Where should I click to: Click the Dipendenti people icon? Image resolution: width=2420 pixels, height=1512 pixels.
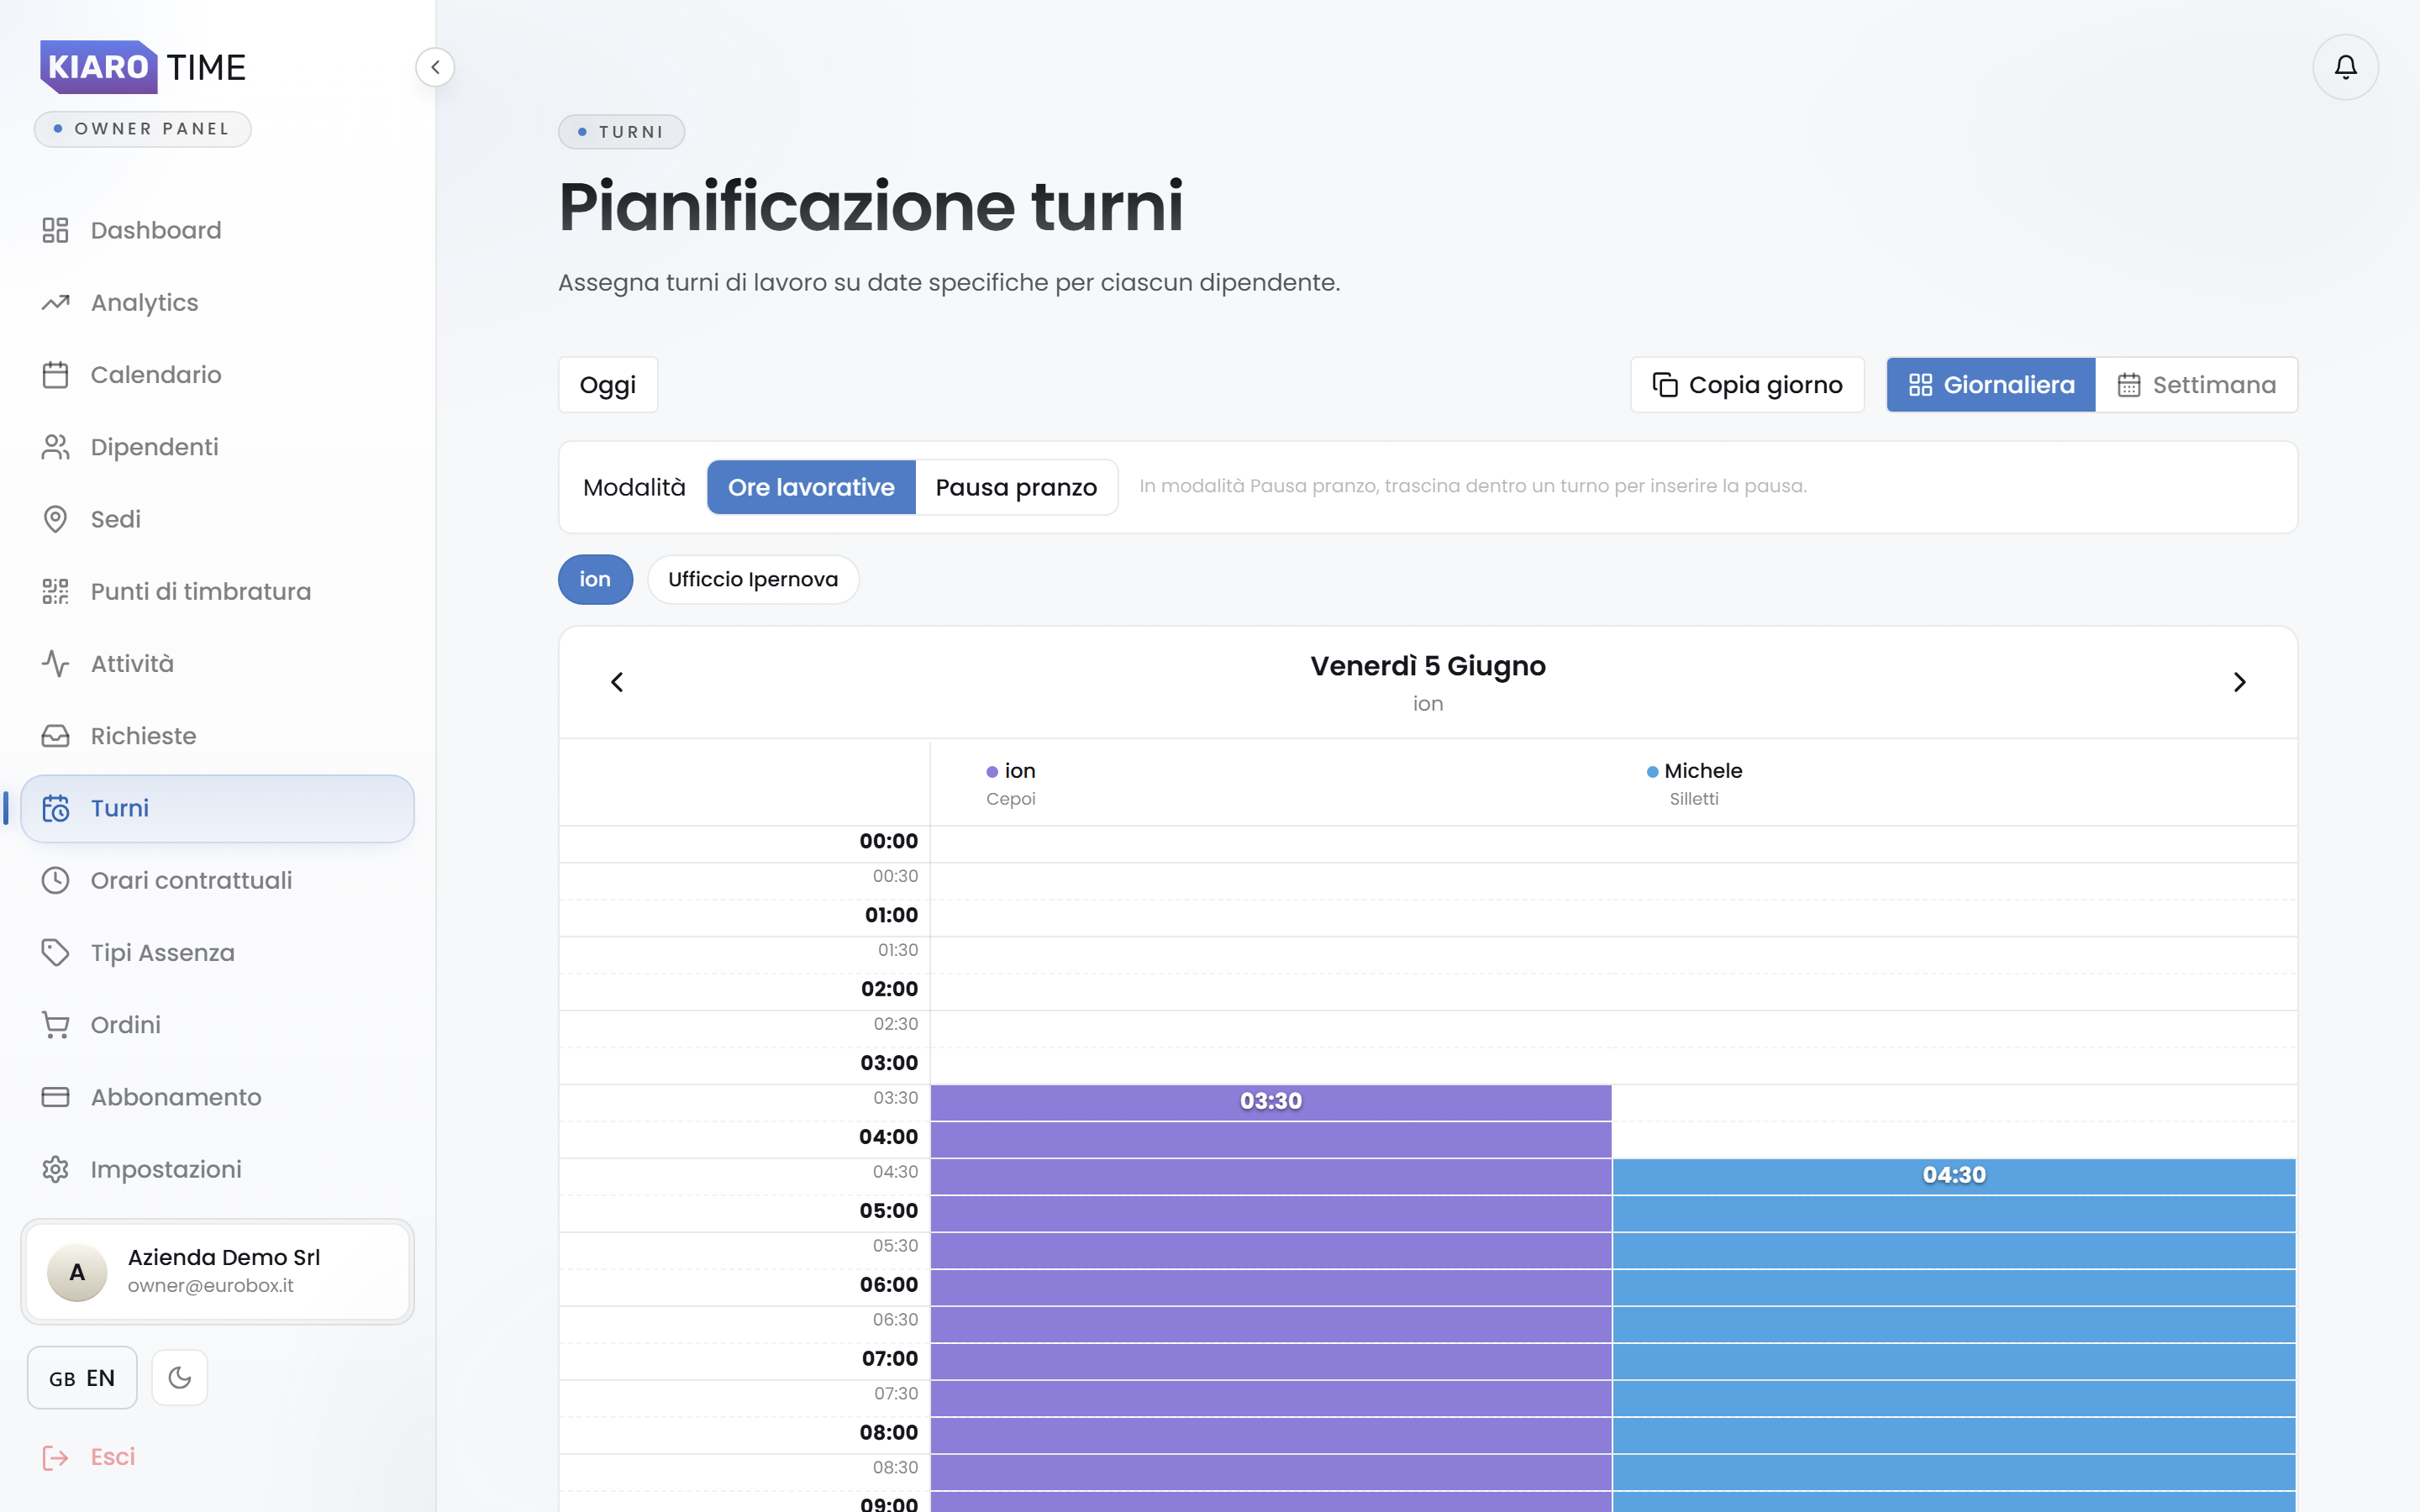tap(55, 447)
